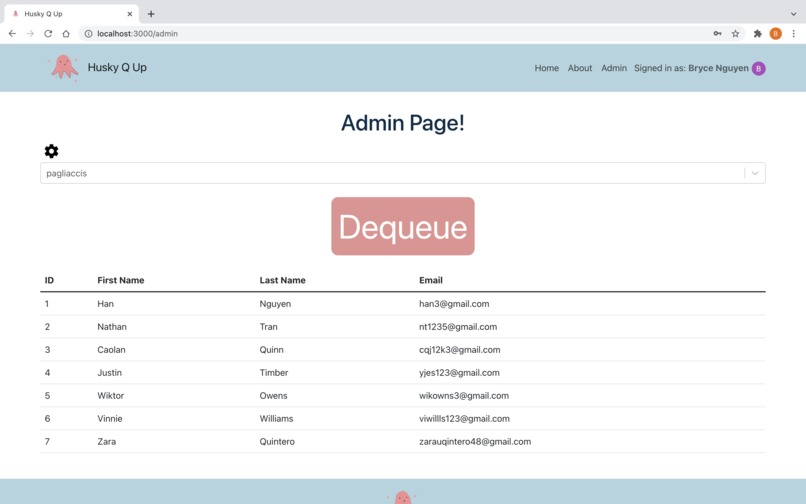
Task: Click the ID column header
Action: click(49, 280)
